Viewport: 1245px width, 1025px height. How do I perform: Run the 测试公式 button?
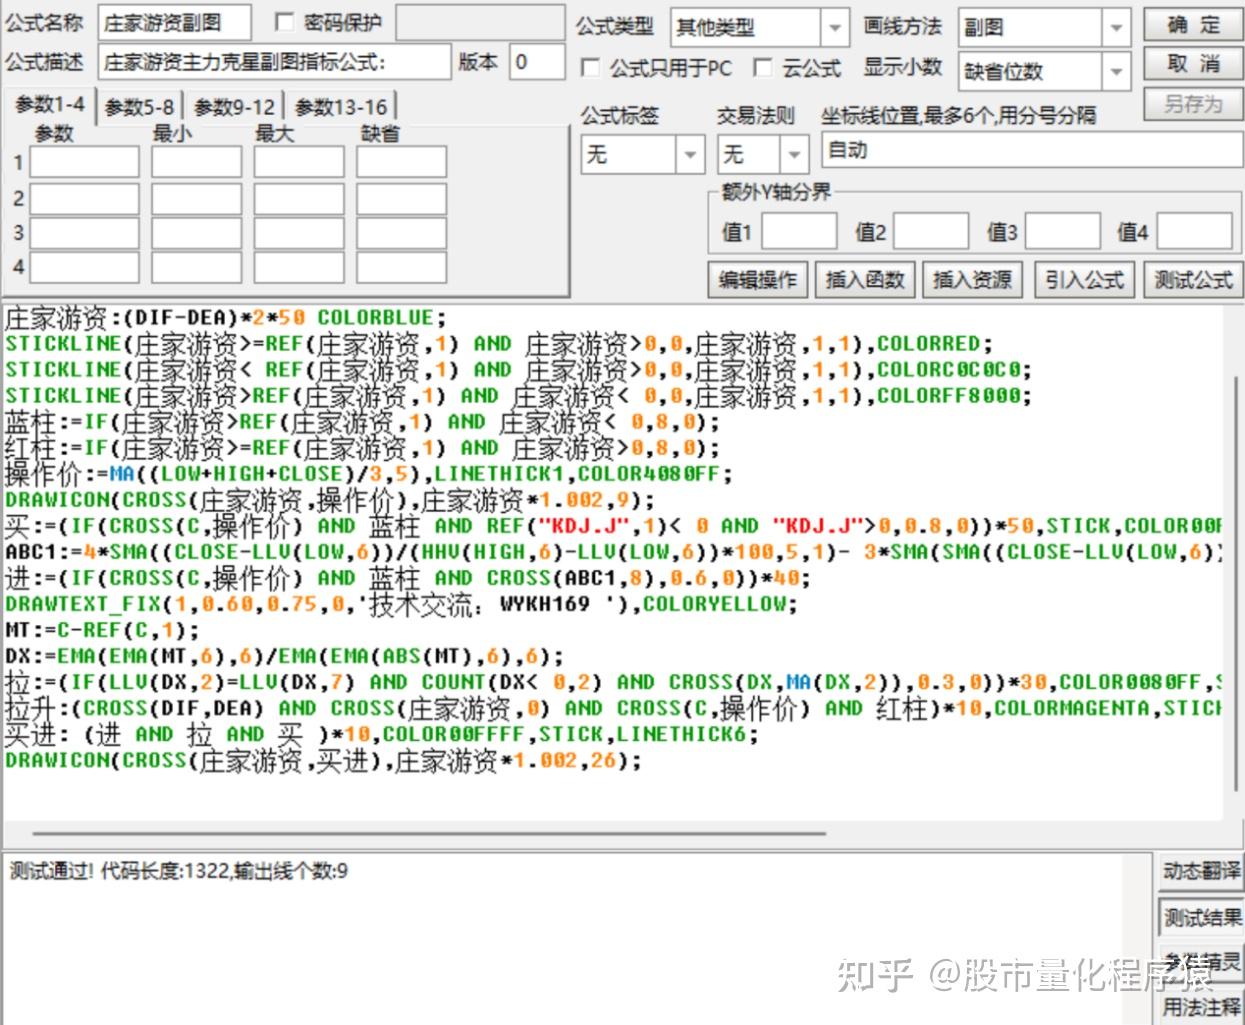coord(1193,280)
